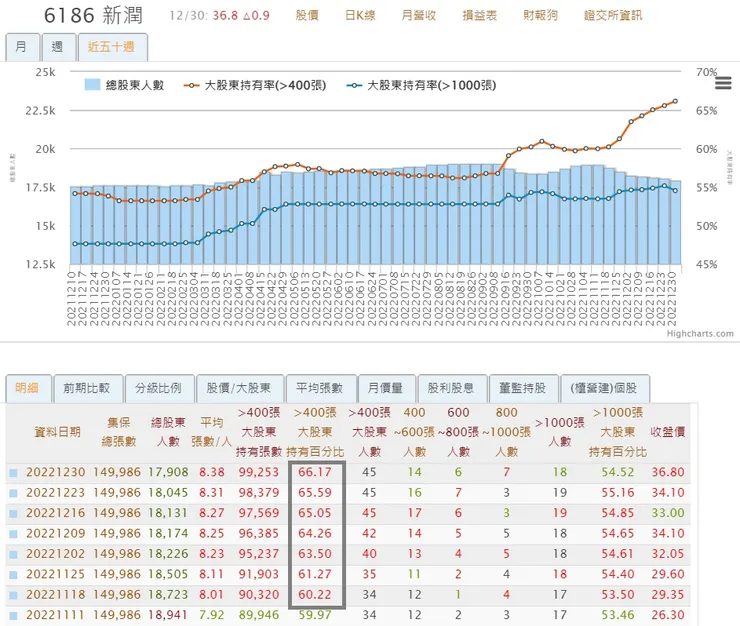Click blue square icon beside row 20221118
This screenshot has height=626, width=740.
(14, 595)
